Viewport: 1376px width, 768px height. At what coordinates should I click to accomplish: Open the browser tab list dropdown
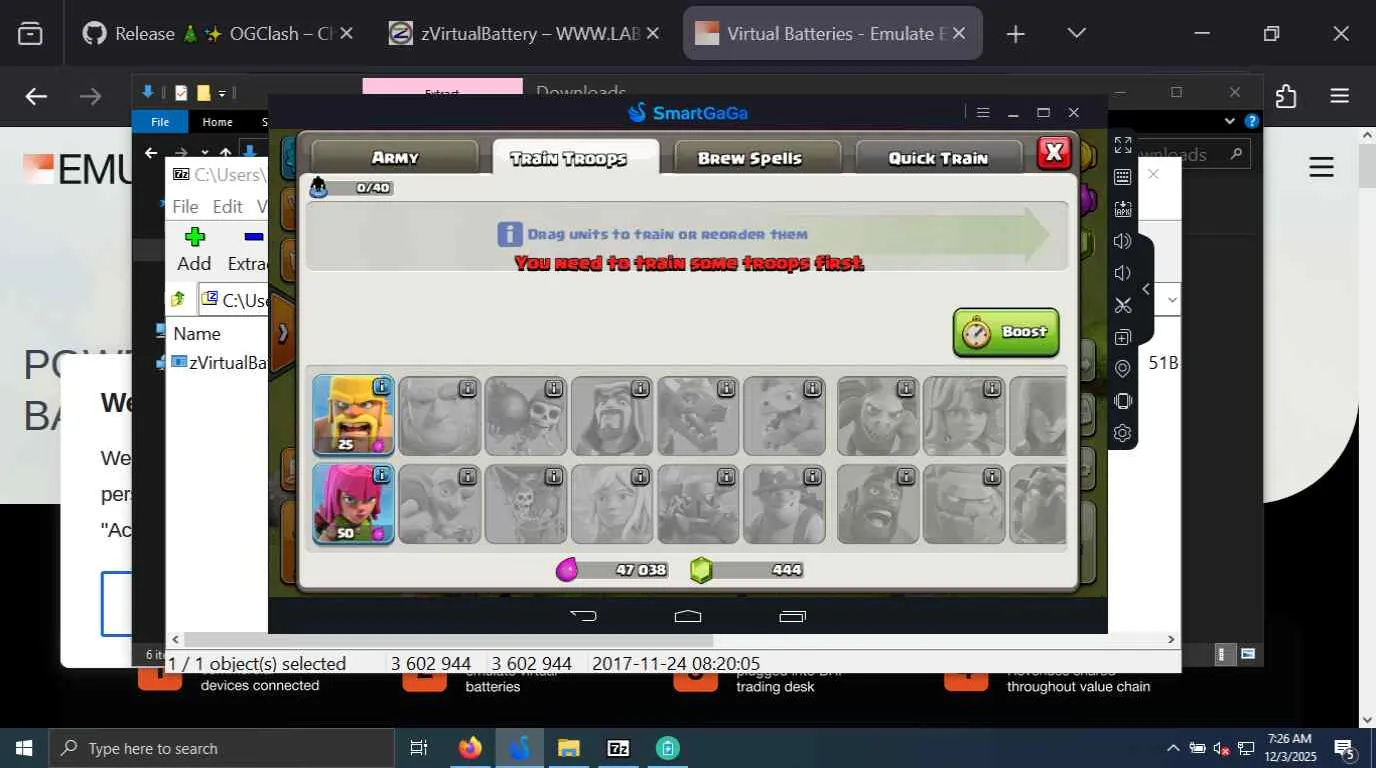tap(1076, 33)
